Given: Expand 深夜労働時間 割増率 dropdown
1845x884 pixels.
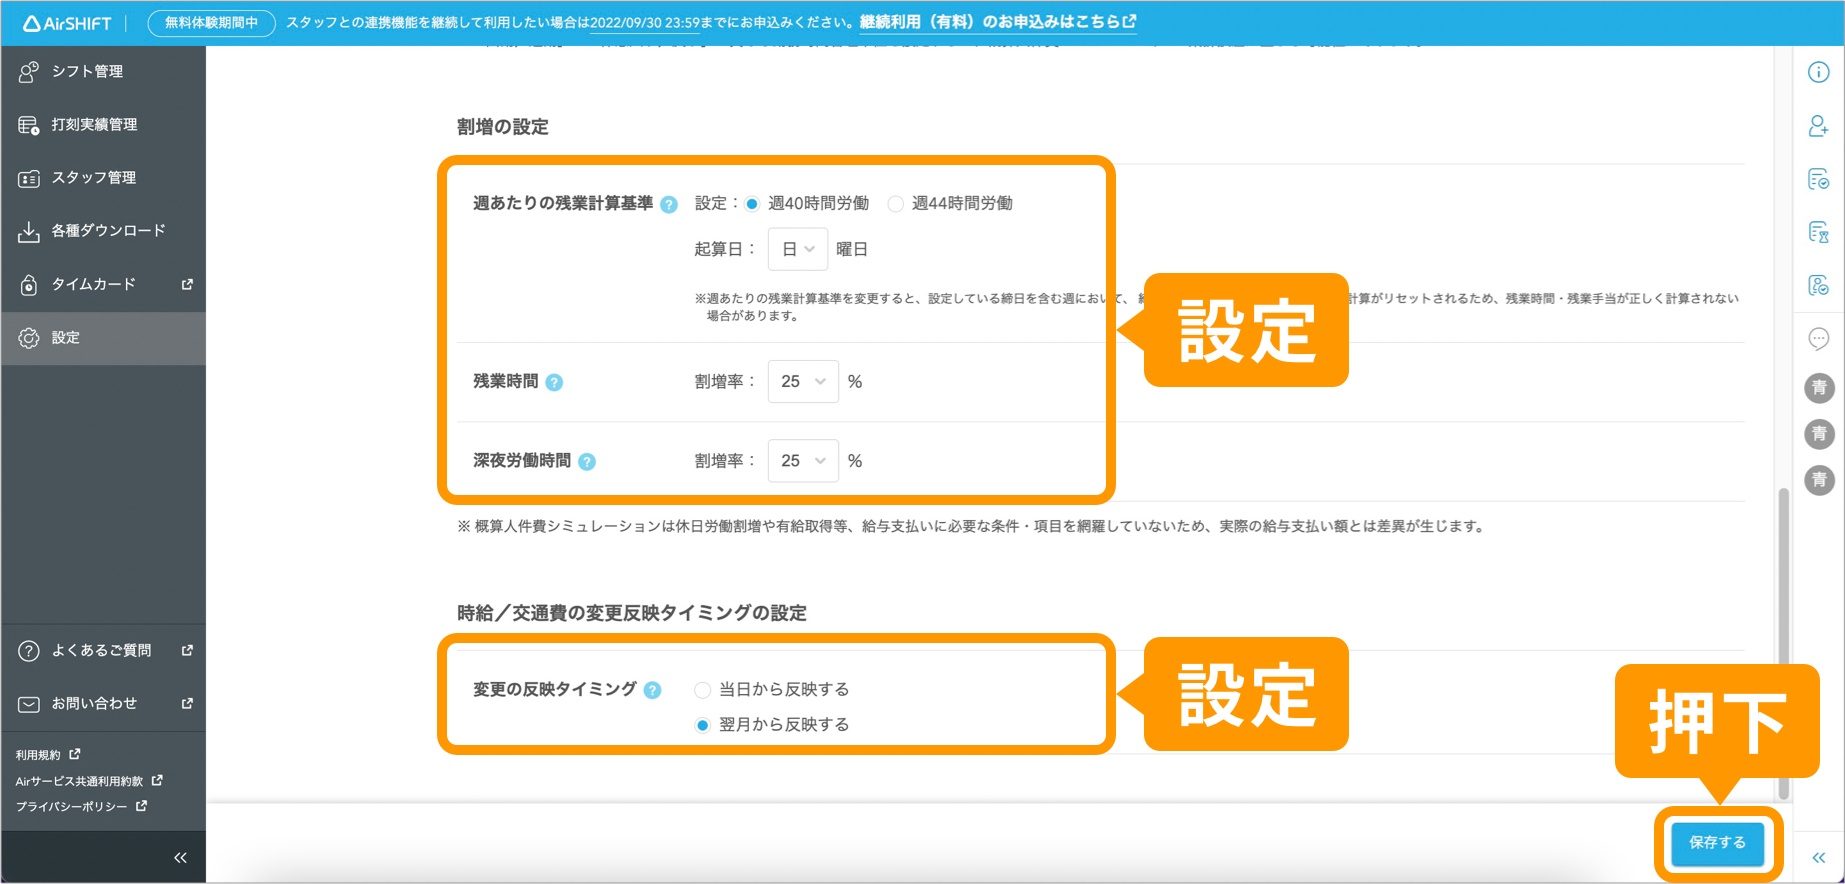Looking at the screenshot, I should click(x=802, y=461).
